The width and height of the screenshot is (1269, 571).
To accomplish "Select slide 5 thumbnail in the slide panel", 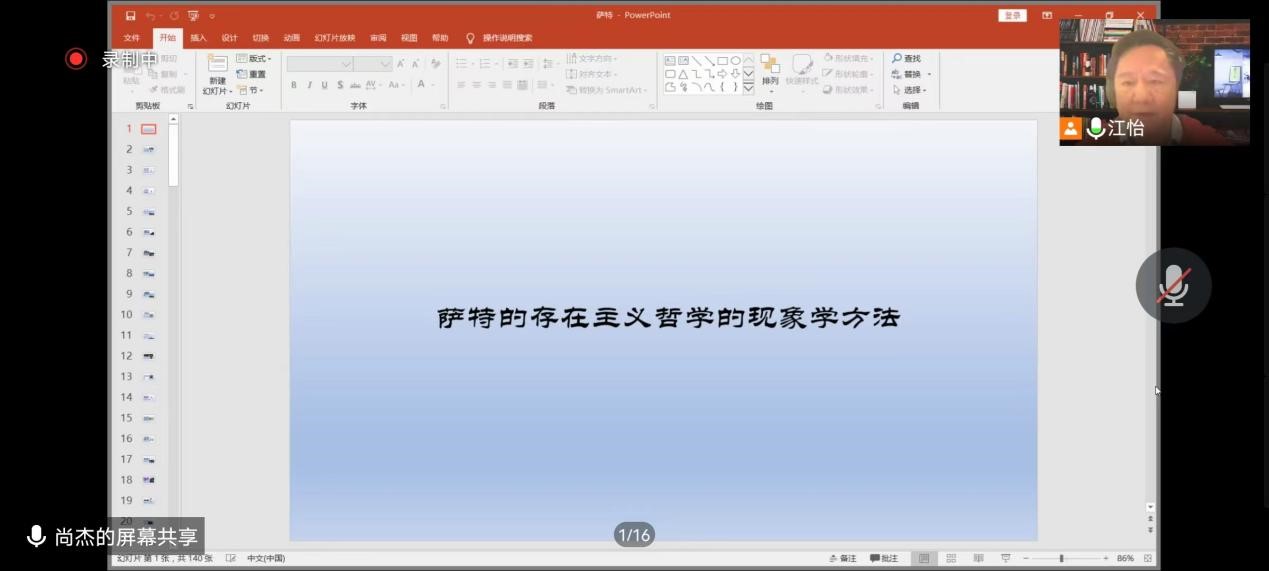I will 148,212.
